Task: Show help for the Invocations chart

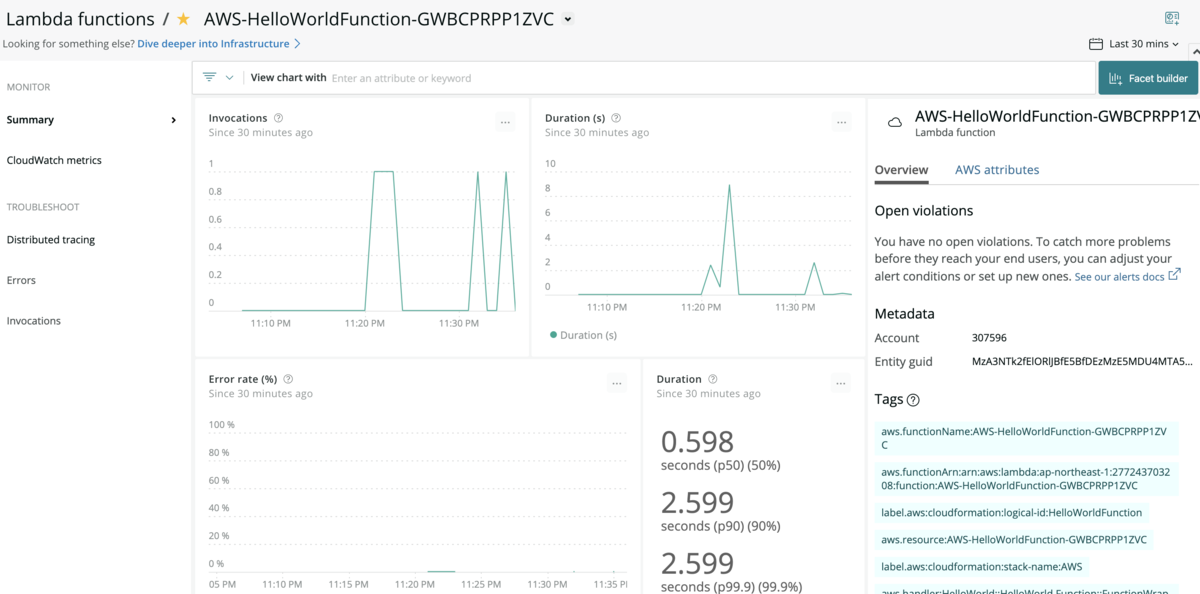Action: click(x=279, y=118)
